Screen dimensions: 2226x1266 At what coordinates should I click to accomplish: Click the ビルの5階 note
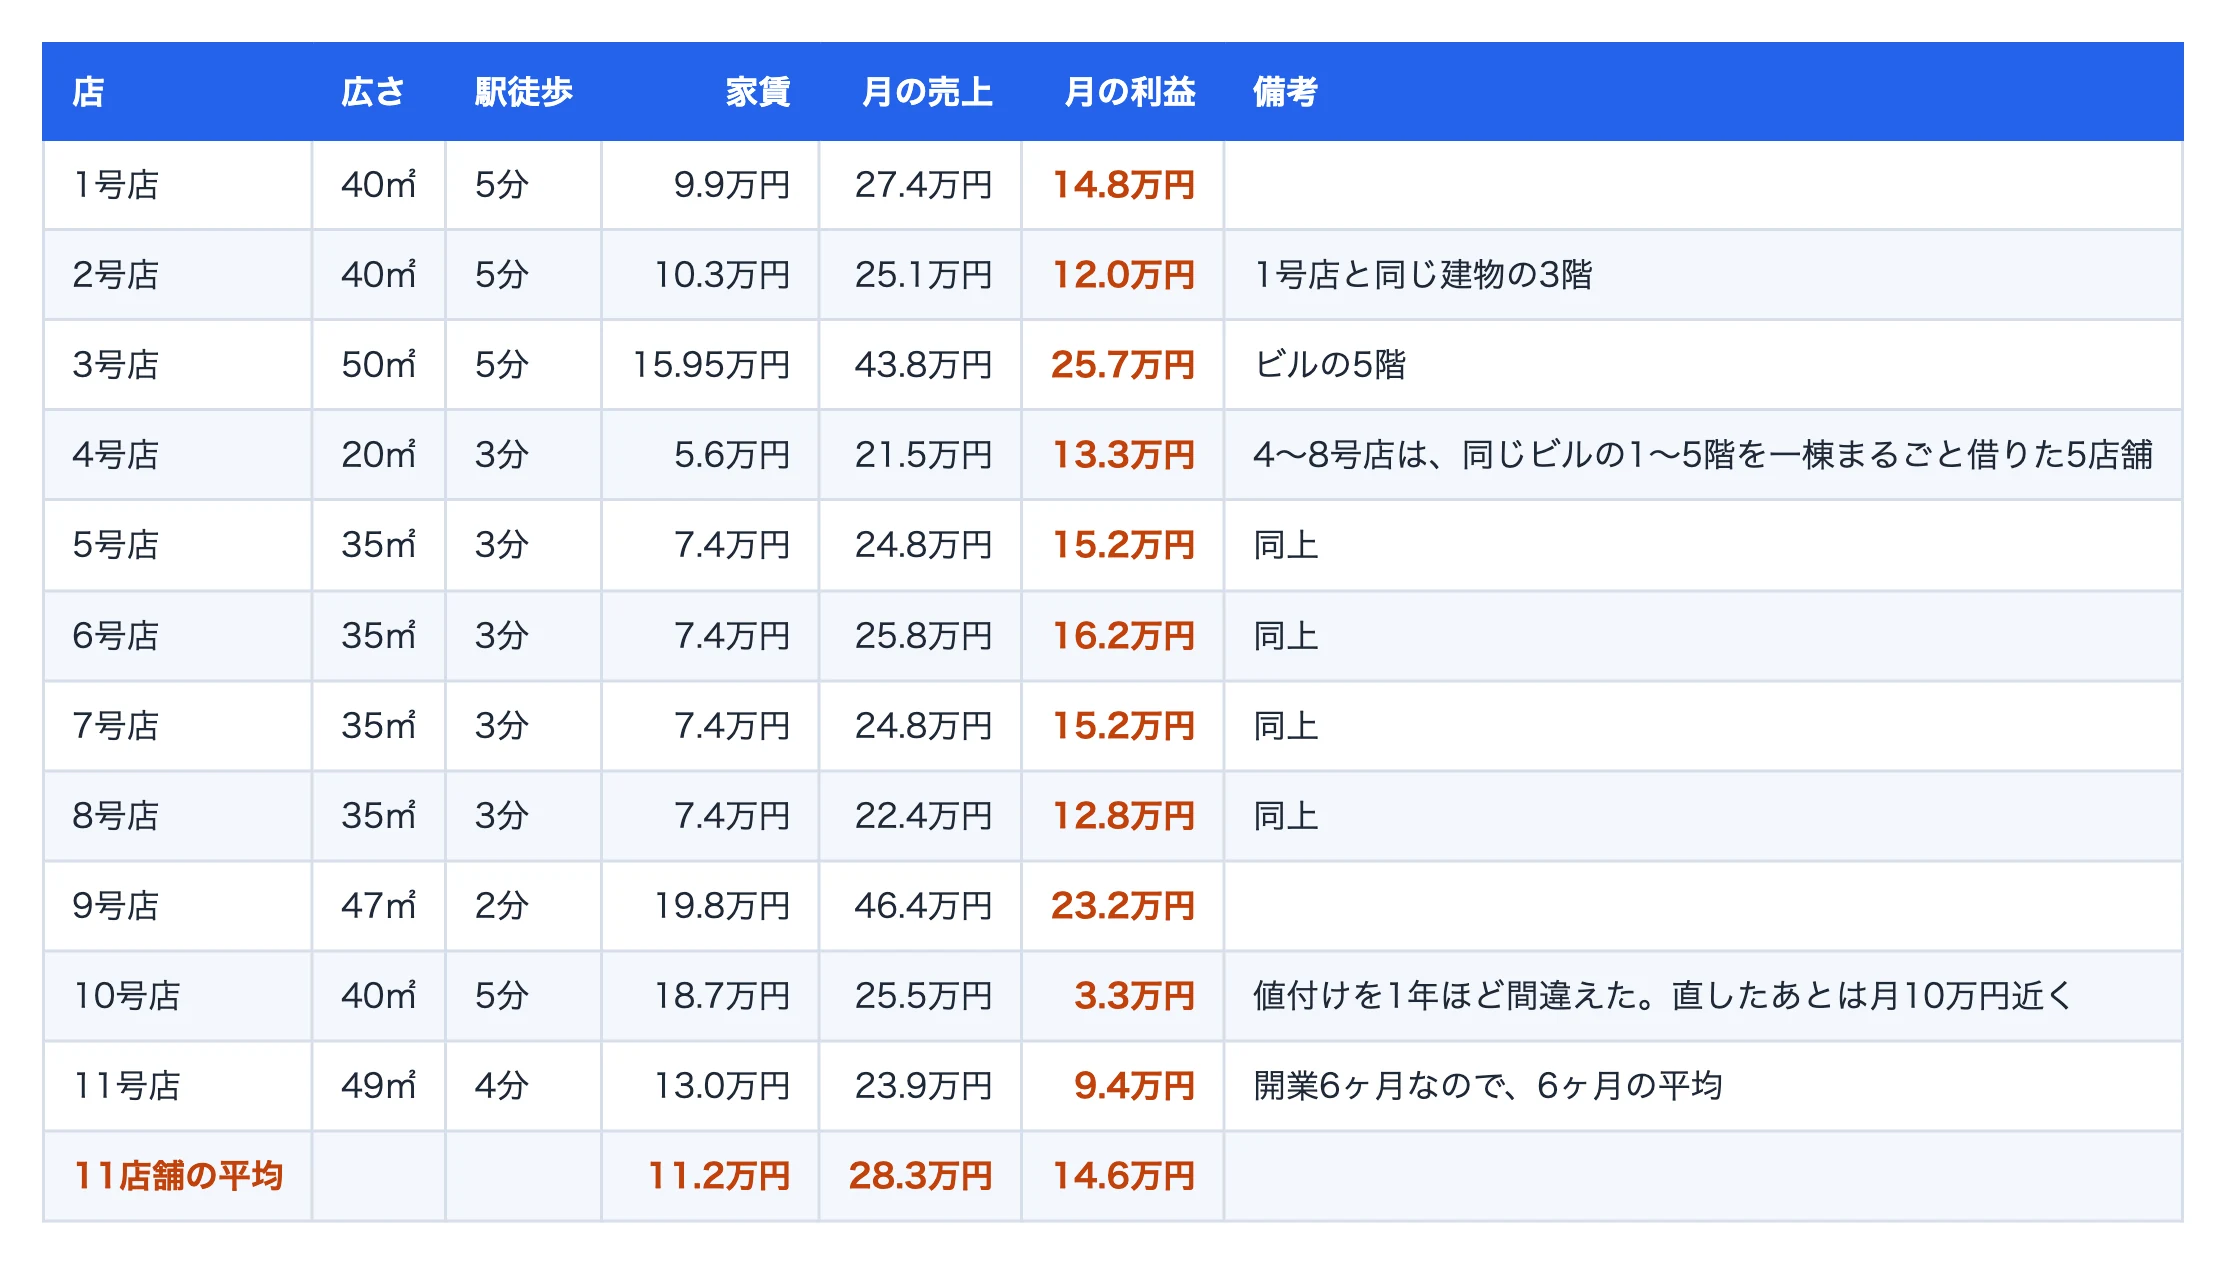pos(1330,365)
